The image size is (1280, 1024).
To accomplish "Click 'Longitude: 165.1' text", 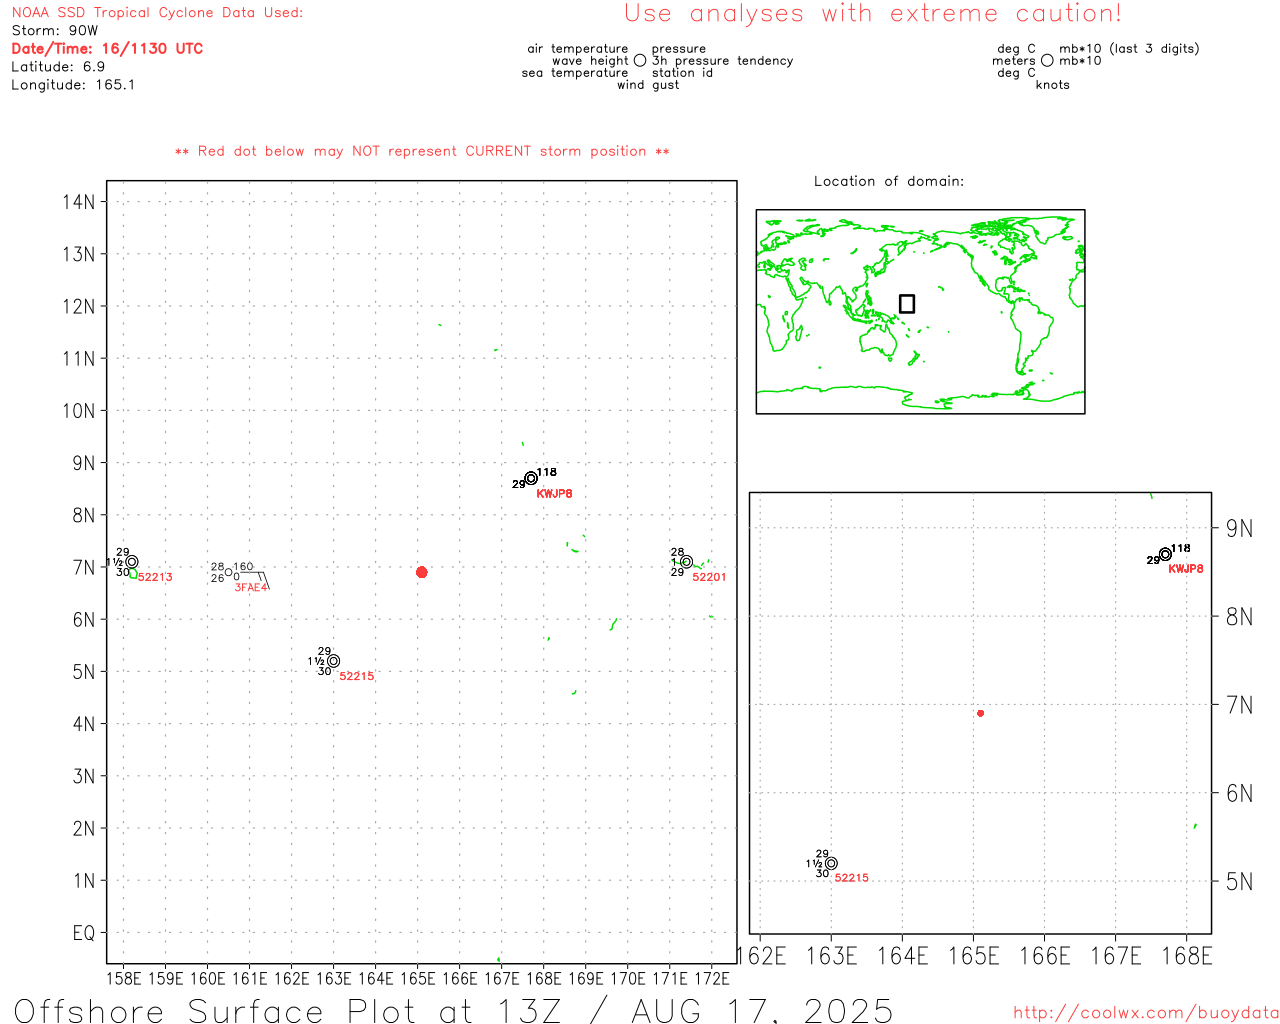I will coord(73,85).
